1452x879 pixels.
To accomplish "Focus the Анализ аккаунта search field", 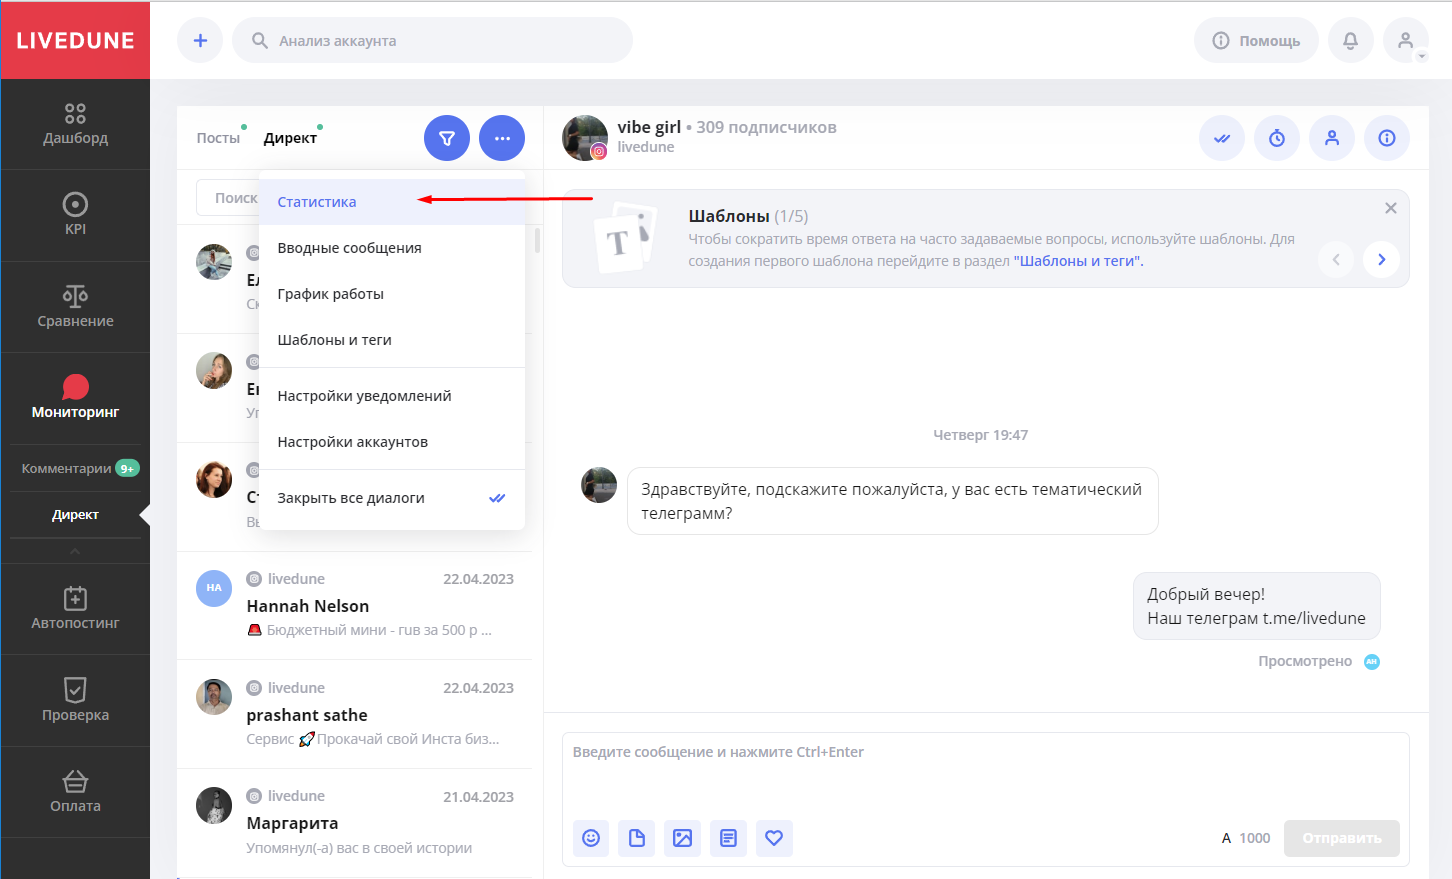I will (x=432, y=40).
